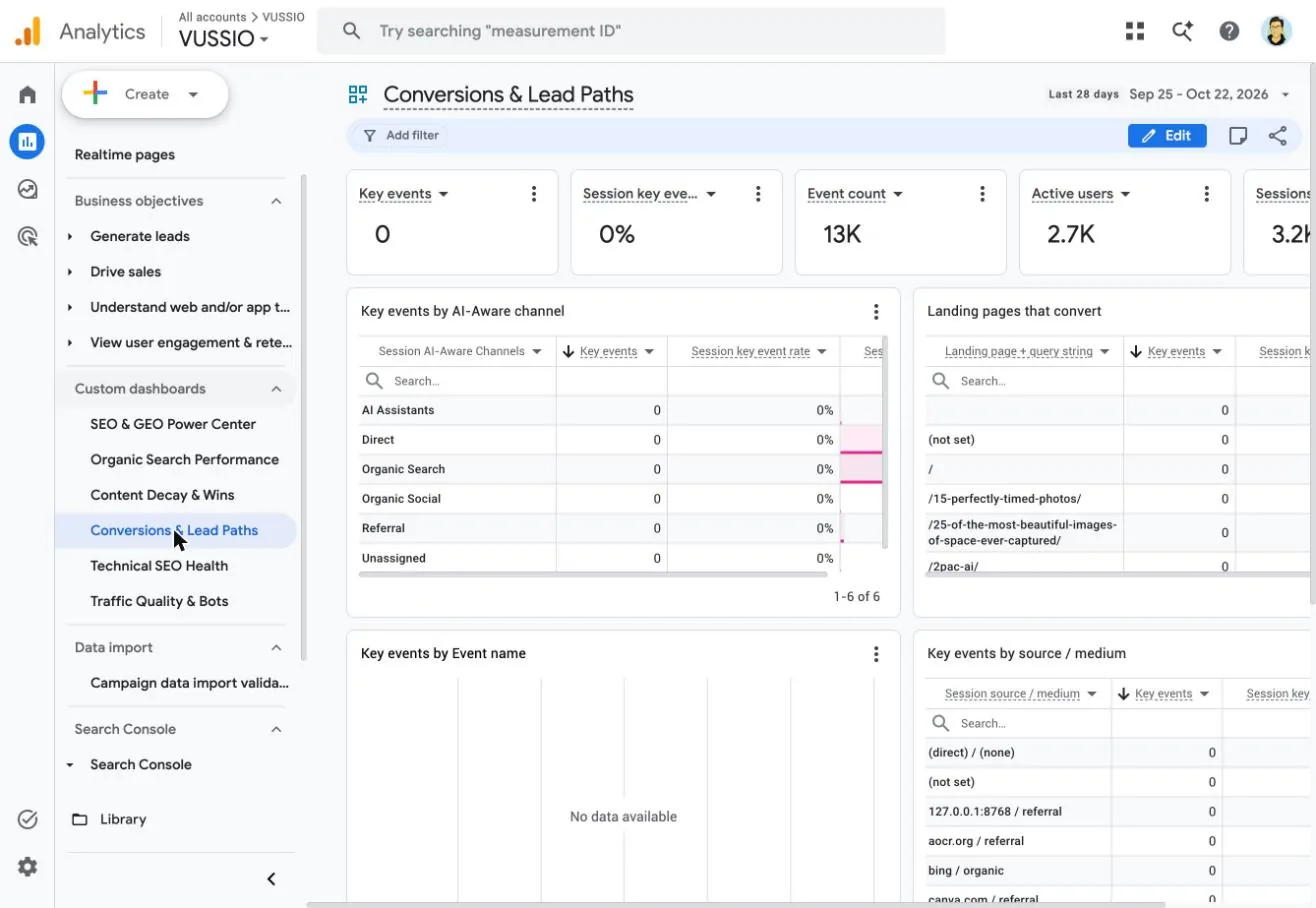Open Key events card options menu
The height and width of the screenshot is (908, 1316).
[x=534, y=194]
